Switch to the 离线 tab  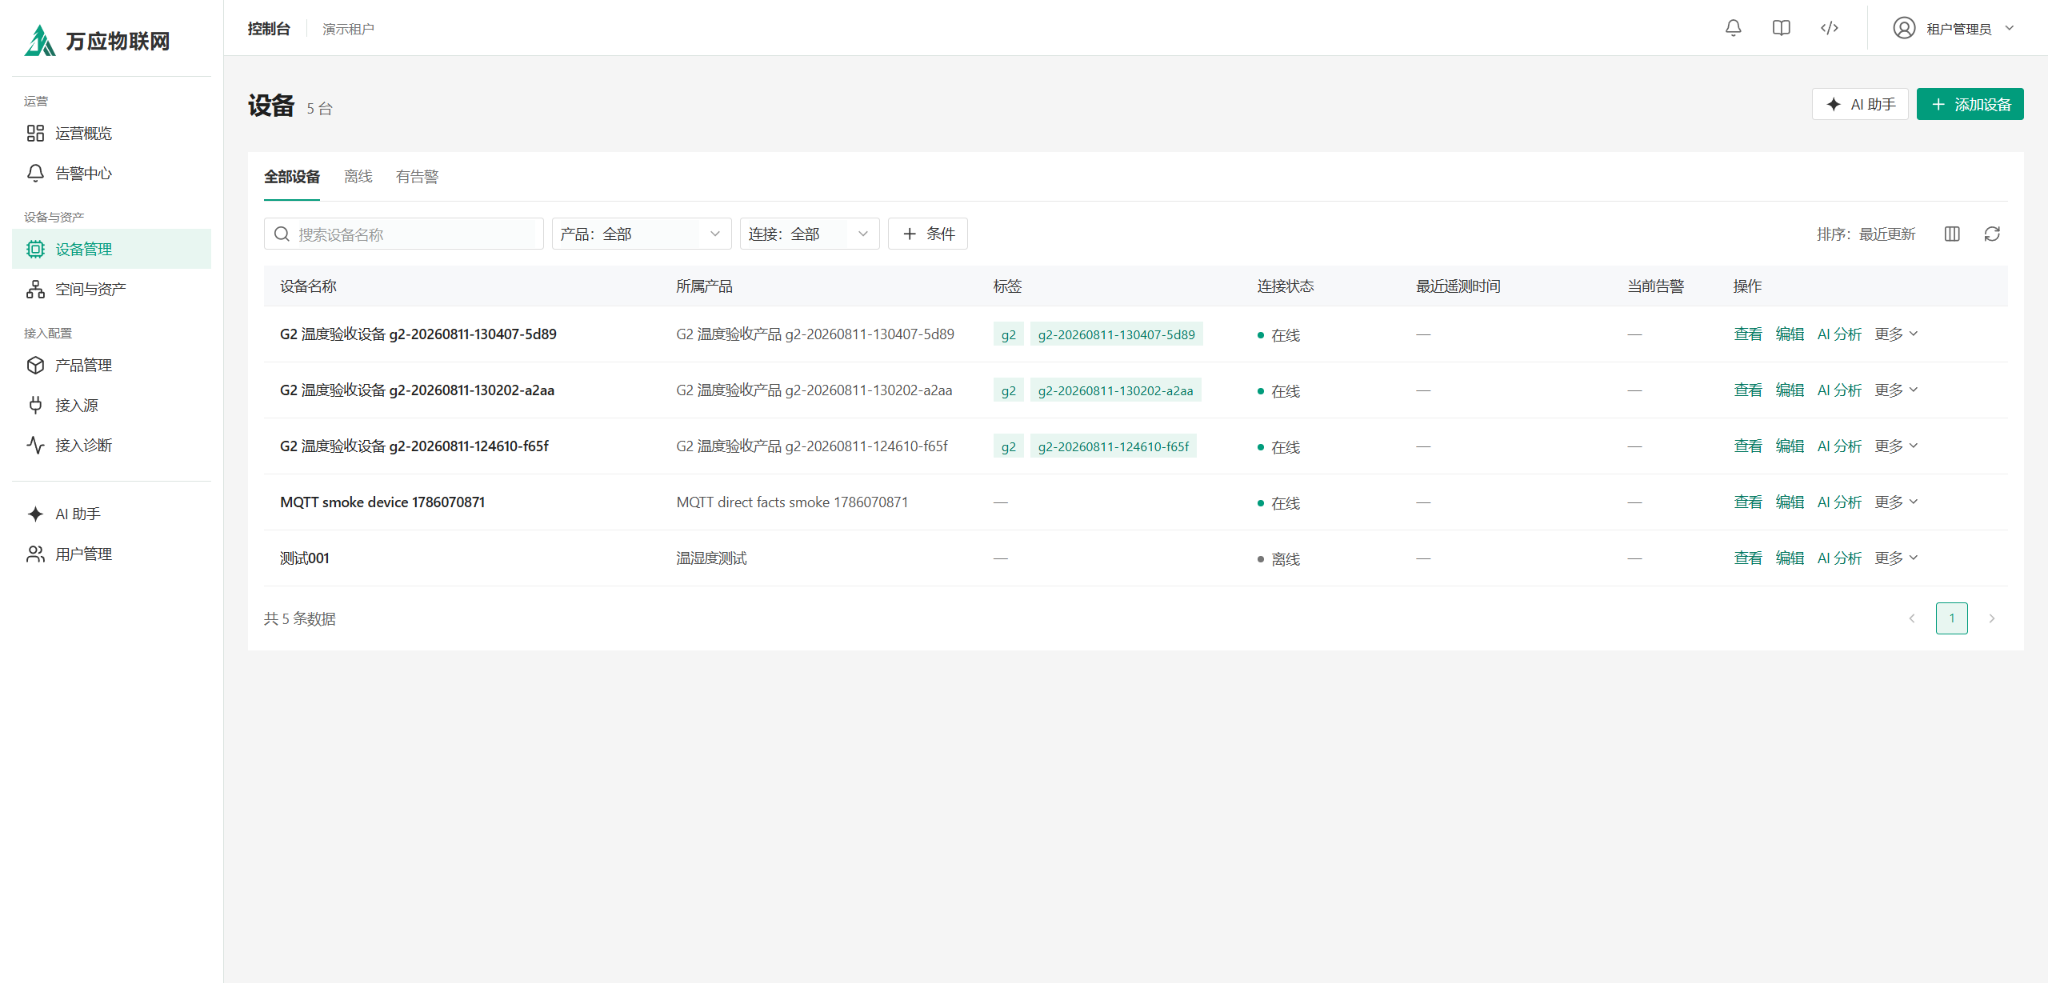coord(358,177)
